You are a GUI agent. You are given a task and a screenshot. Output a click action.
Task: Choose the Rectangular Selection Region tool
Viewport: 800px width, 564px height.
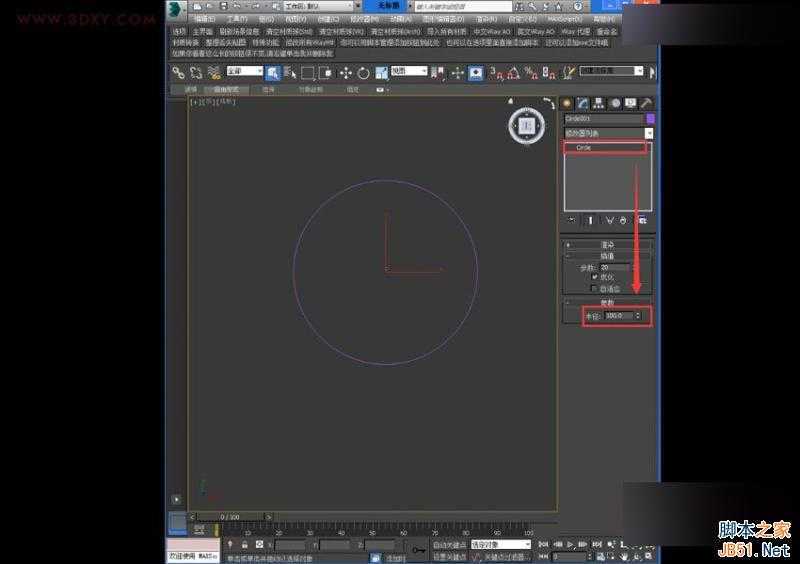(307, 73)
